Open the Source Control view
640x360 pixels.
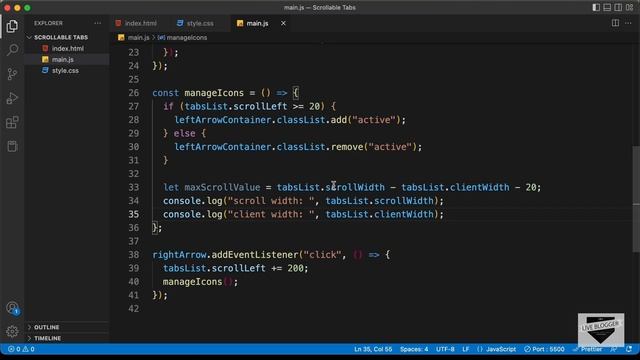(x=12, y=74)
